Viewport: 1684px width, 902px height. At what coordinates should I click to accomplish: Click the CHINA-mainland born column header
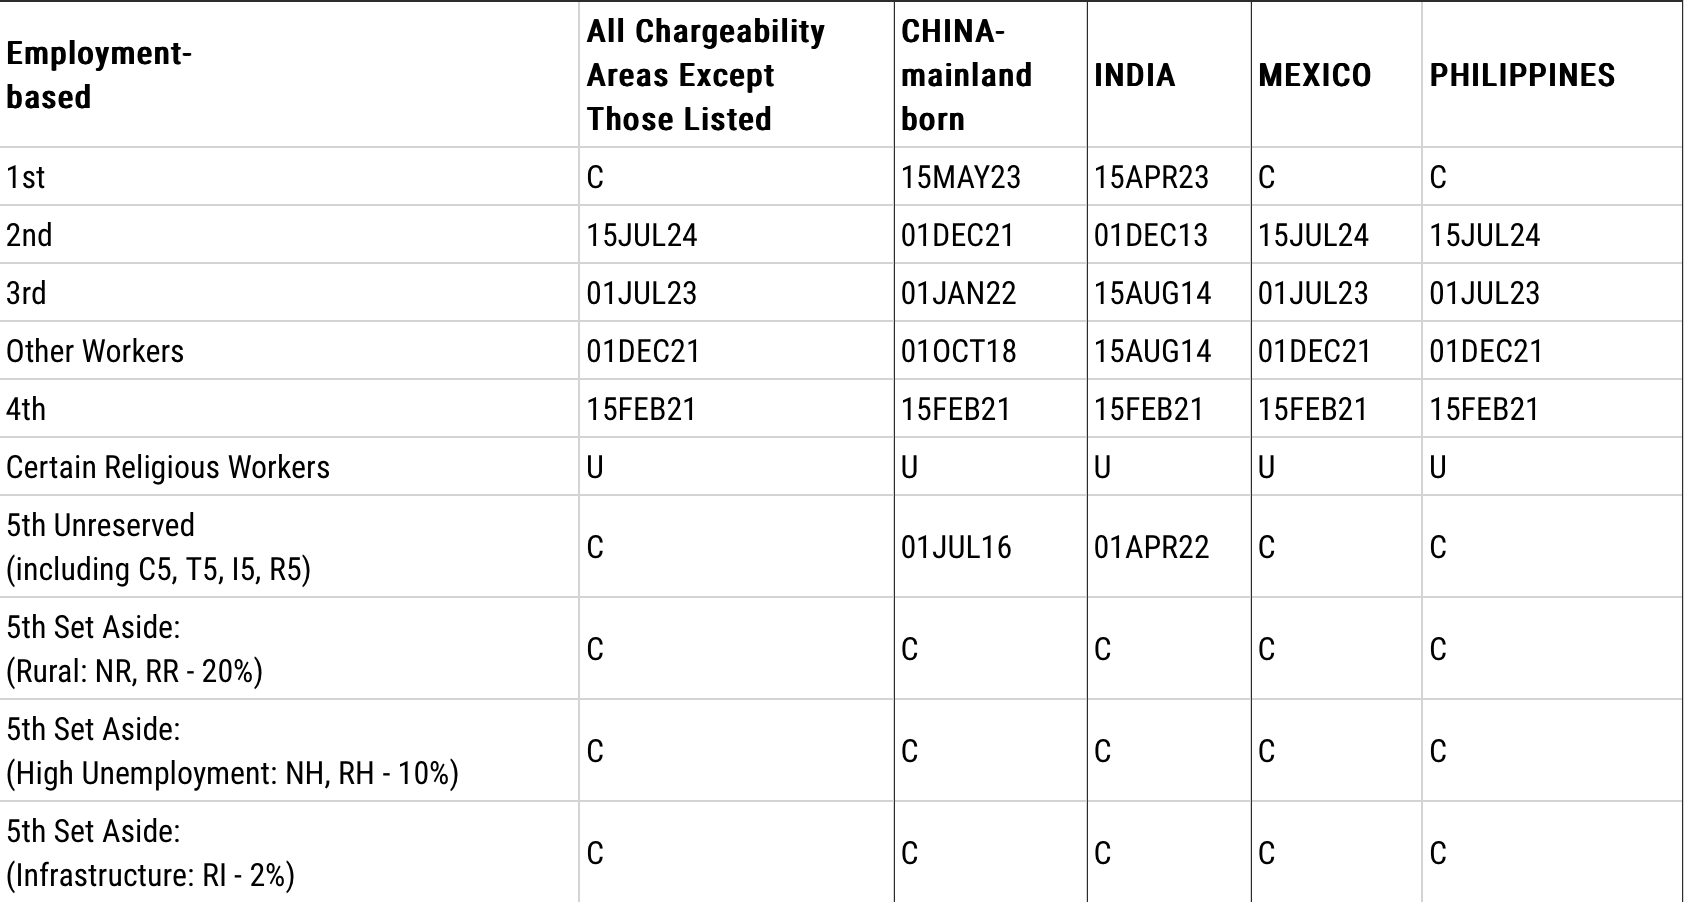[x=966, y=75]
